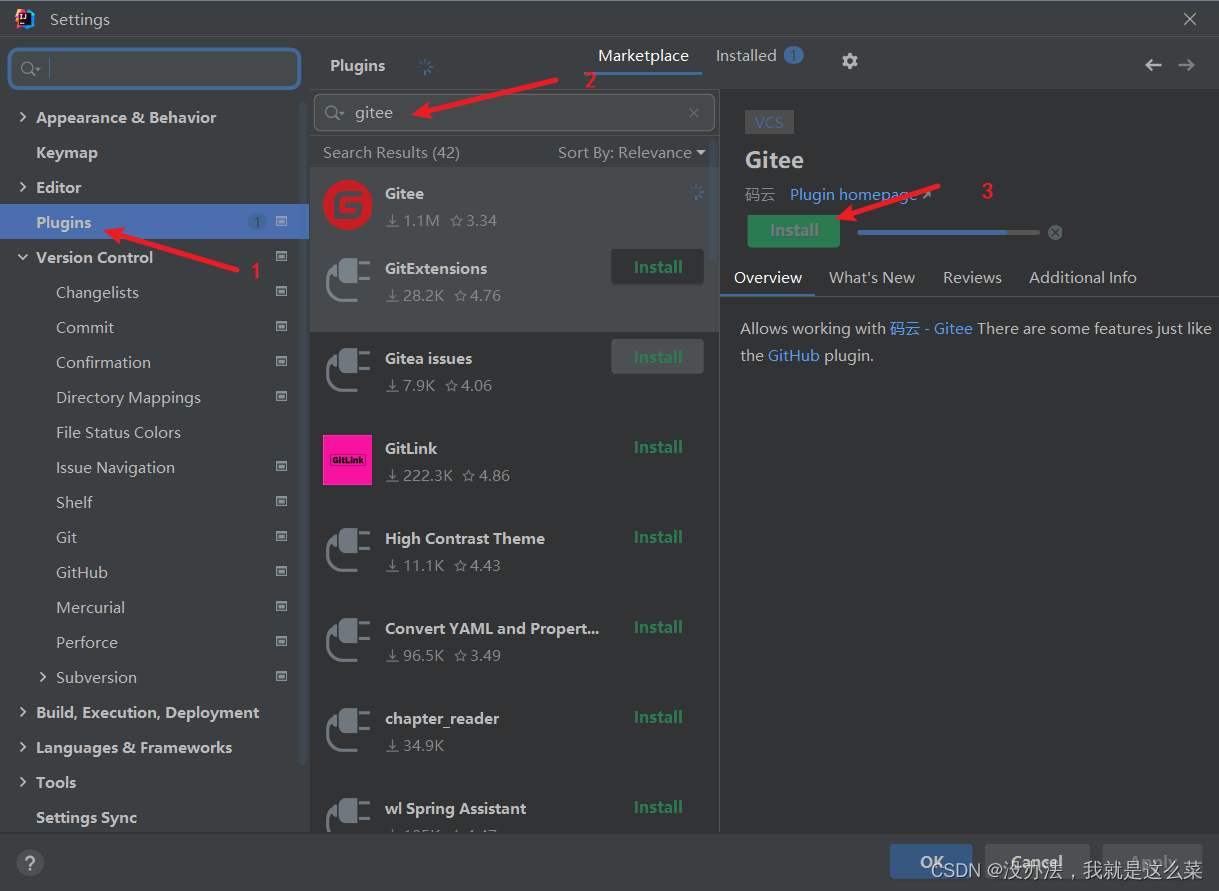Select Settings Sync in the tree
Viewport: 1219px width, 891px height.
(86, 817)
